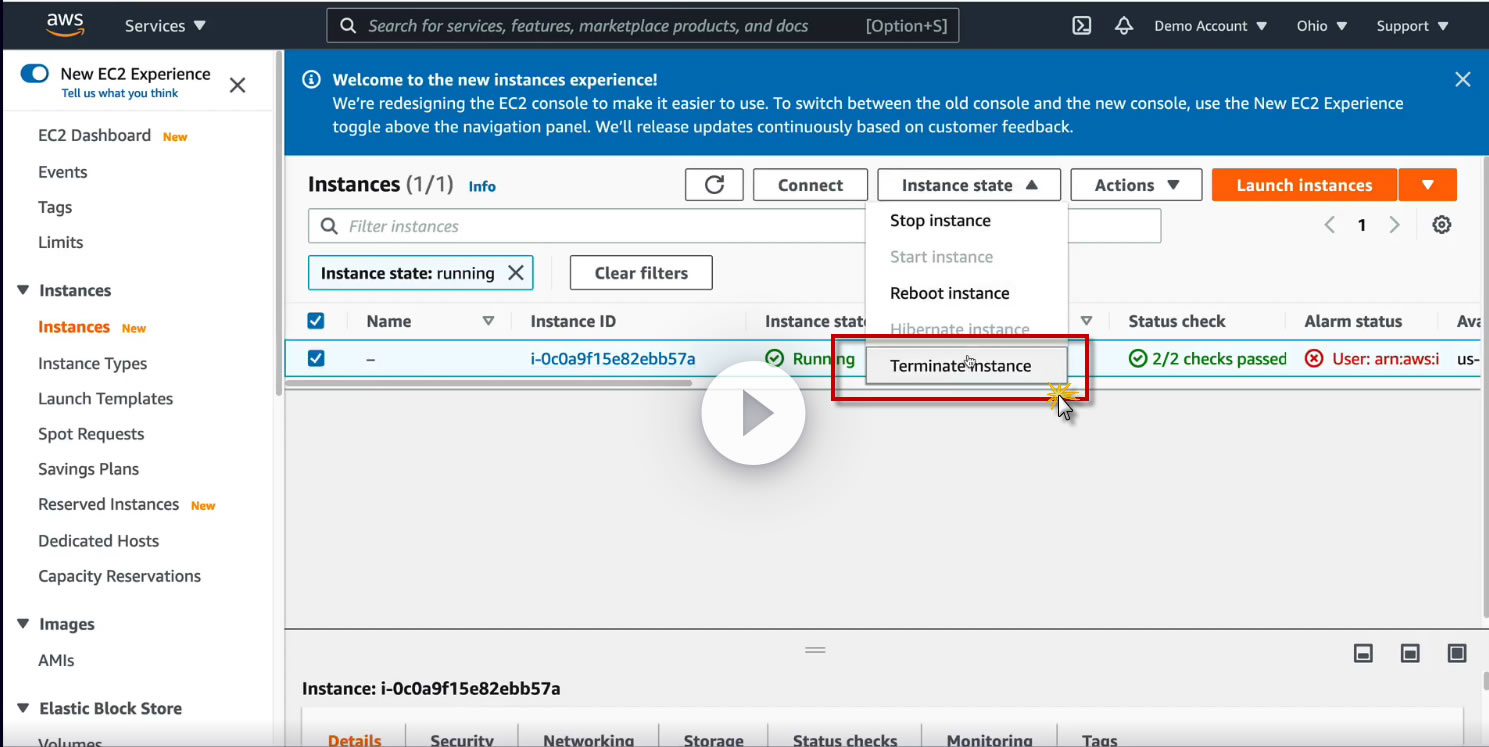The image size is (1489, 747).
Task: Remove the 'Instance state: running' filter
Action: [516, 273]
